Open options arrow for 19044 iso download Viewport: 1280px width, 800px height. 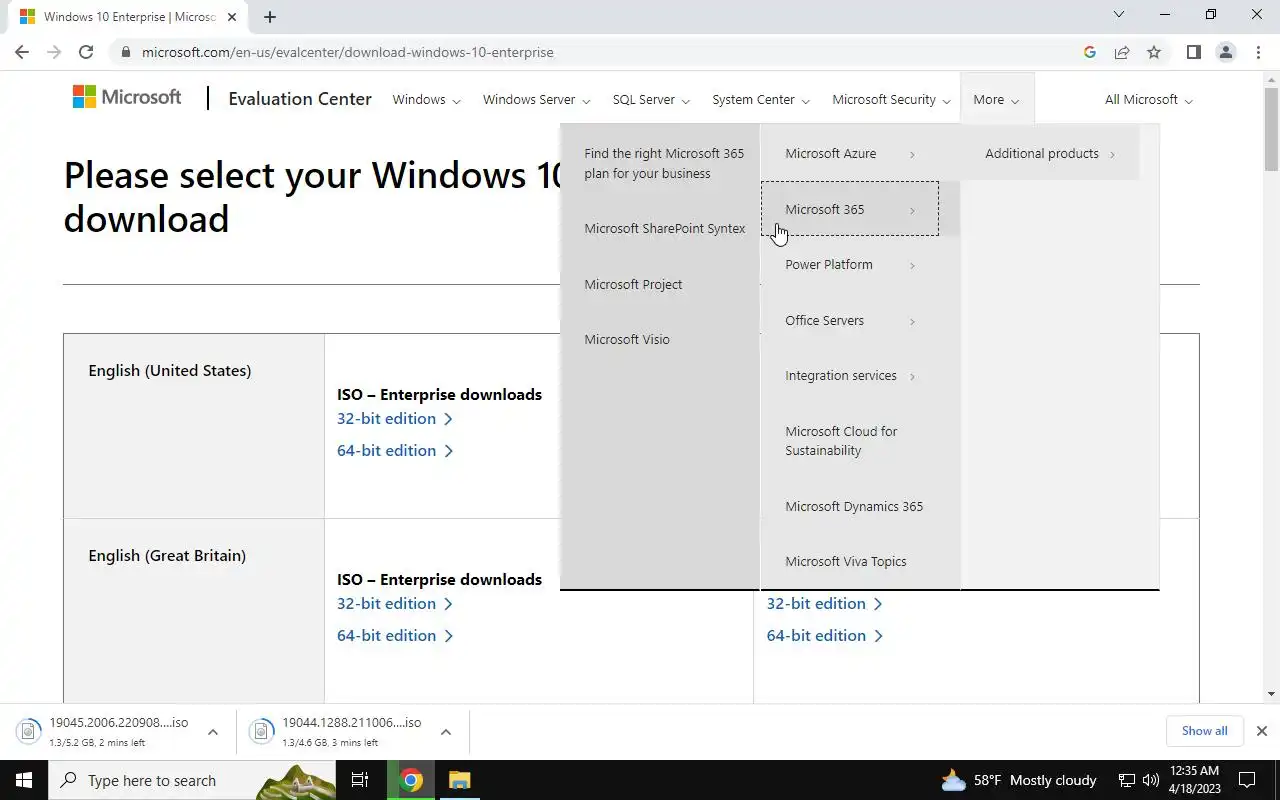pos(446,732)
